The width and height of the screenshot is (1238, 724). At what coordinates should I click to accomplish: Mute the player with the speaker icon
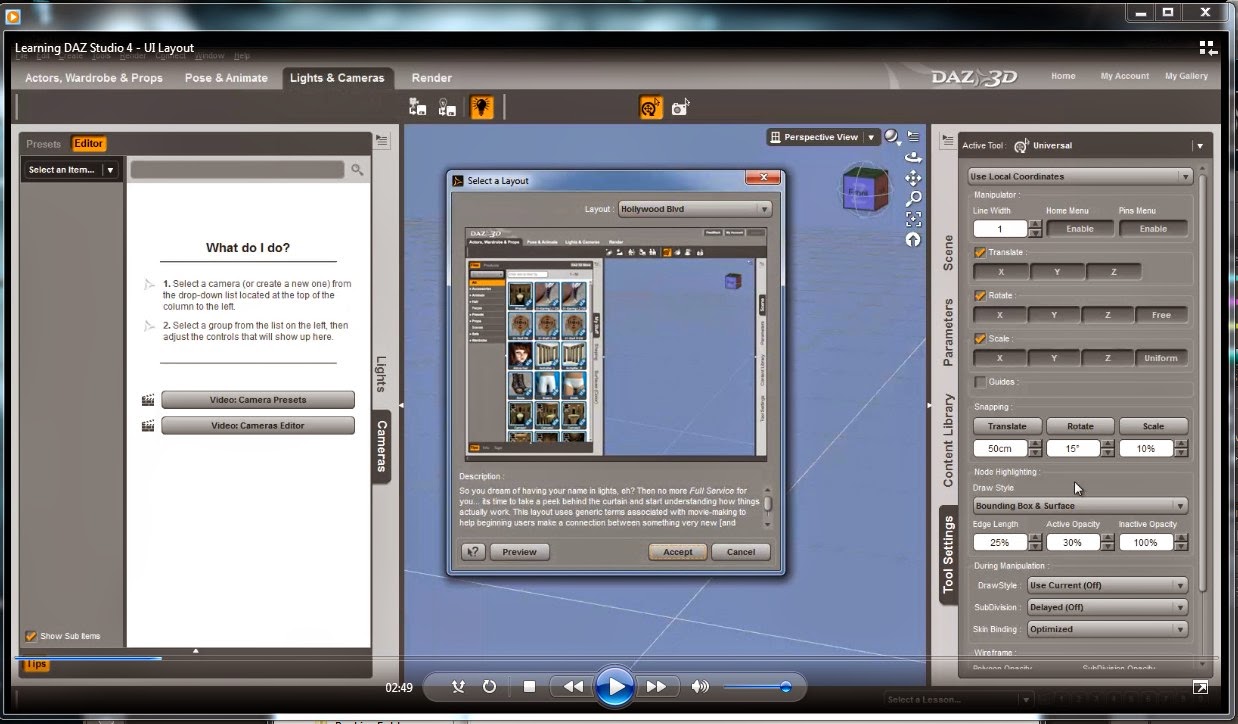point(701,687)
